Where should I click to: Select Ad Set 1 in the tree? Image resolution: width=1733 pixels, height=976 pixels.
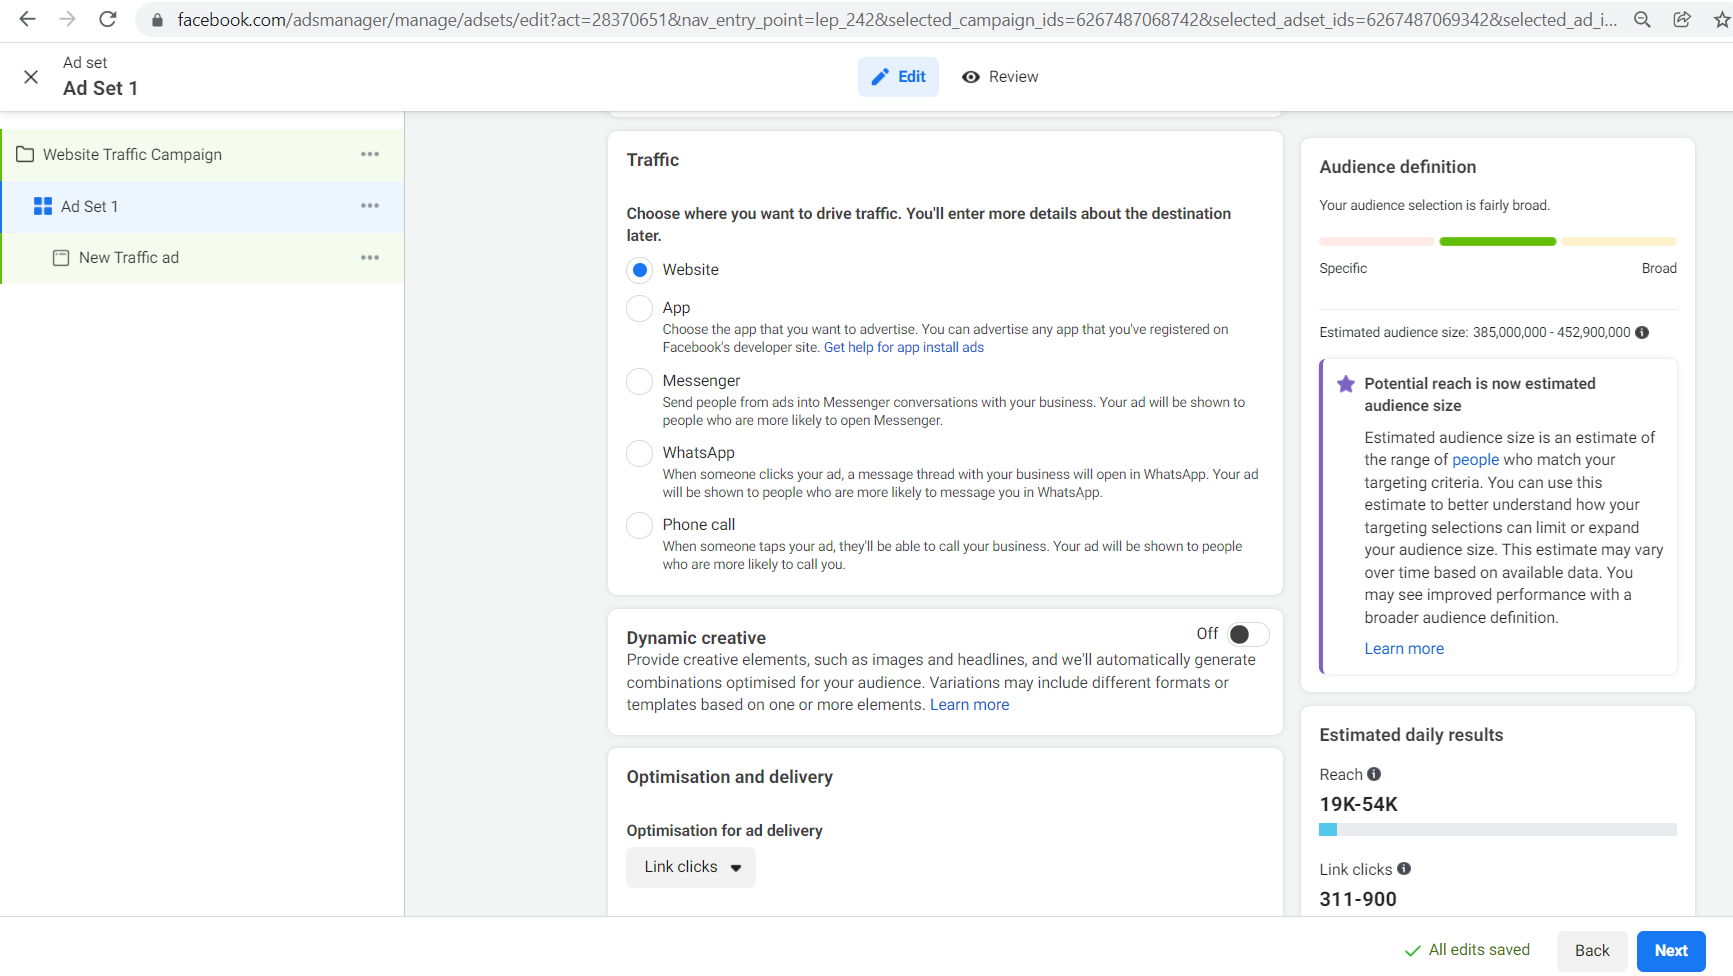pos(203,207)
